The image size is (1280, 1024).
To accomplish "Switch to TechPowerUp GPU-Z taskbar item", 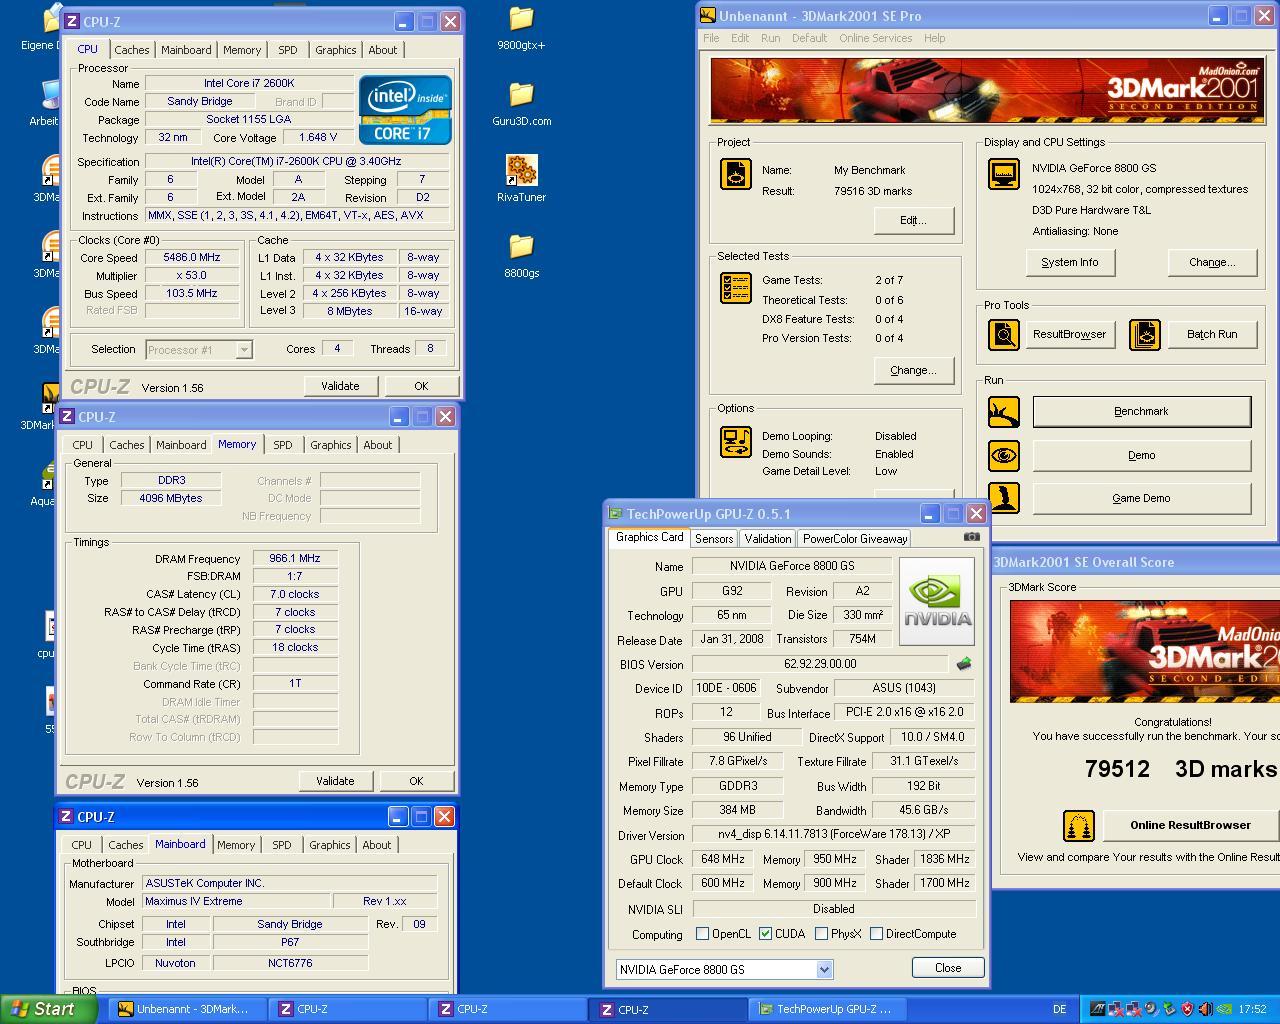I will tap(827, 1009).
